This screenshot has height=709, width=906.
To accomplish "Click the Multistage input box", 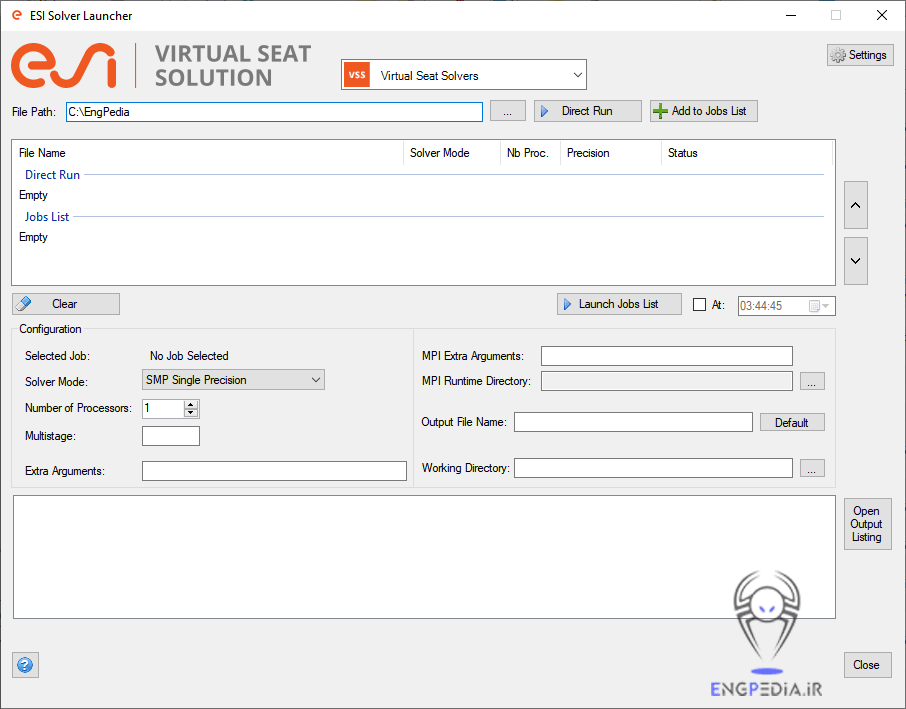I will tap(171, 436).
